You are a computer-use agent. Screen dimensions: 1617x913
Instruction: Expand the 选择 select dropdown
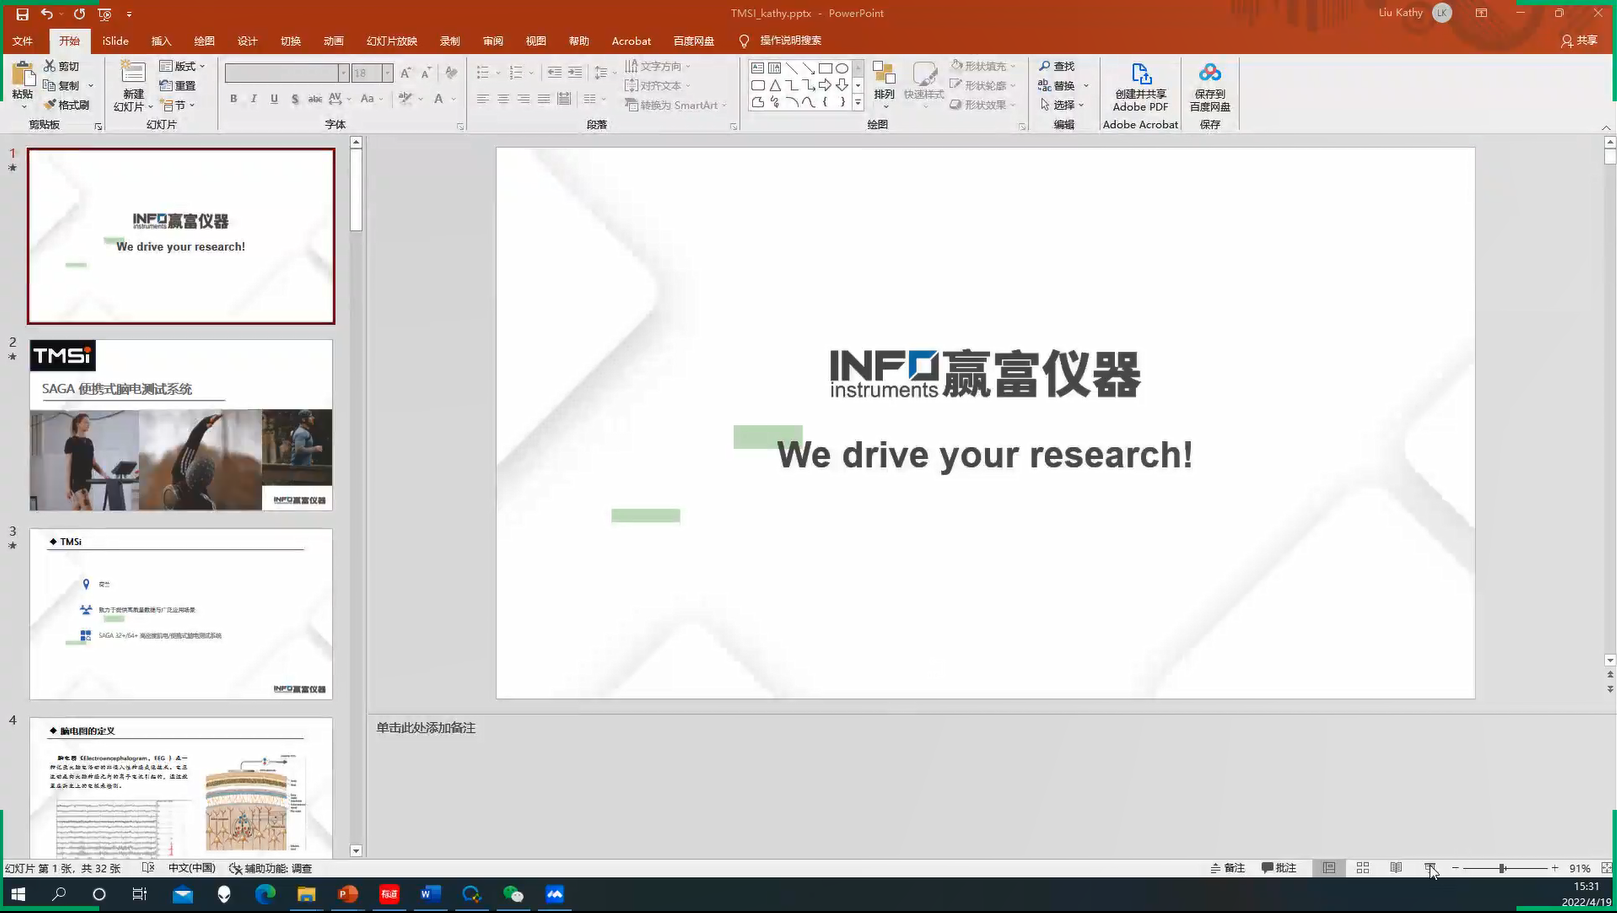point(1062,105)
